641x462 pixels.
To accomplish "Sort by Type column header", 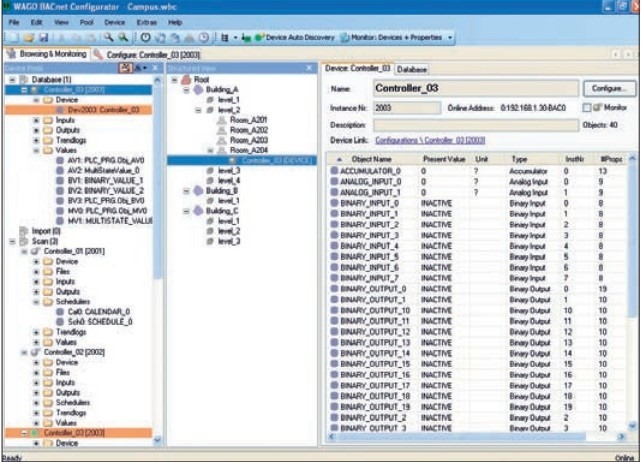I will click(520, 159).
